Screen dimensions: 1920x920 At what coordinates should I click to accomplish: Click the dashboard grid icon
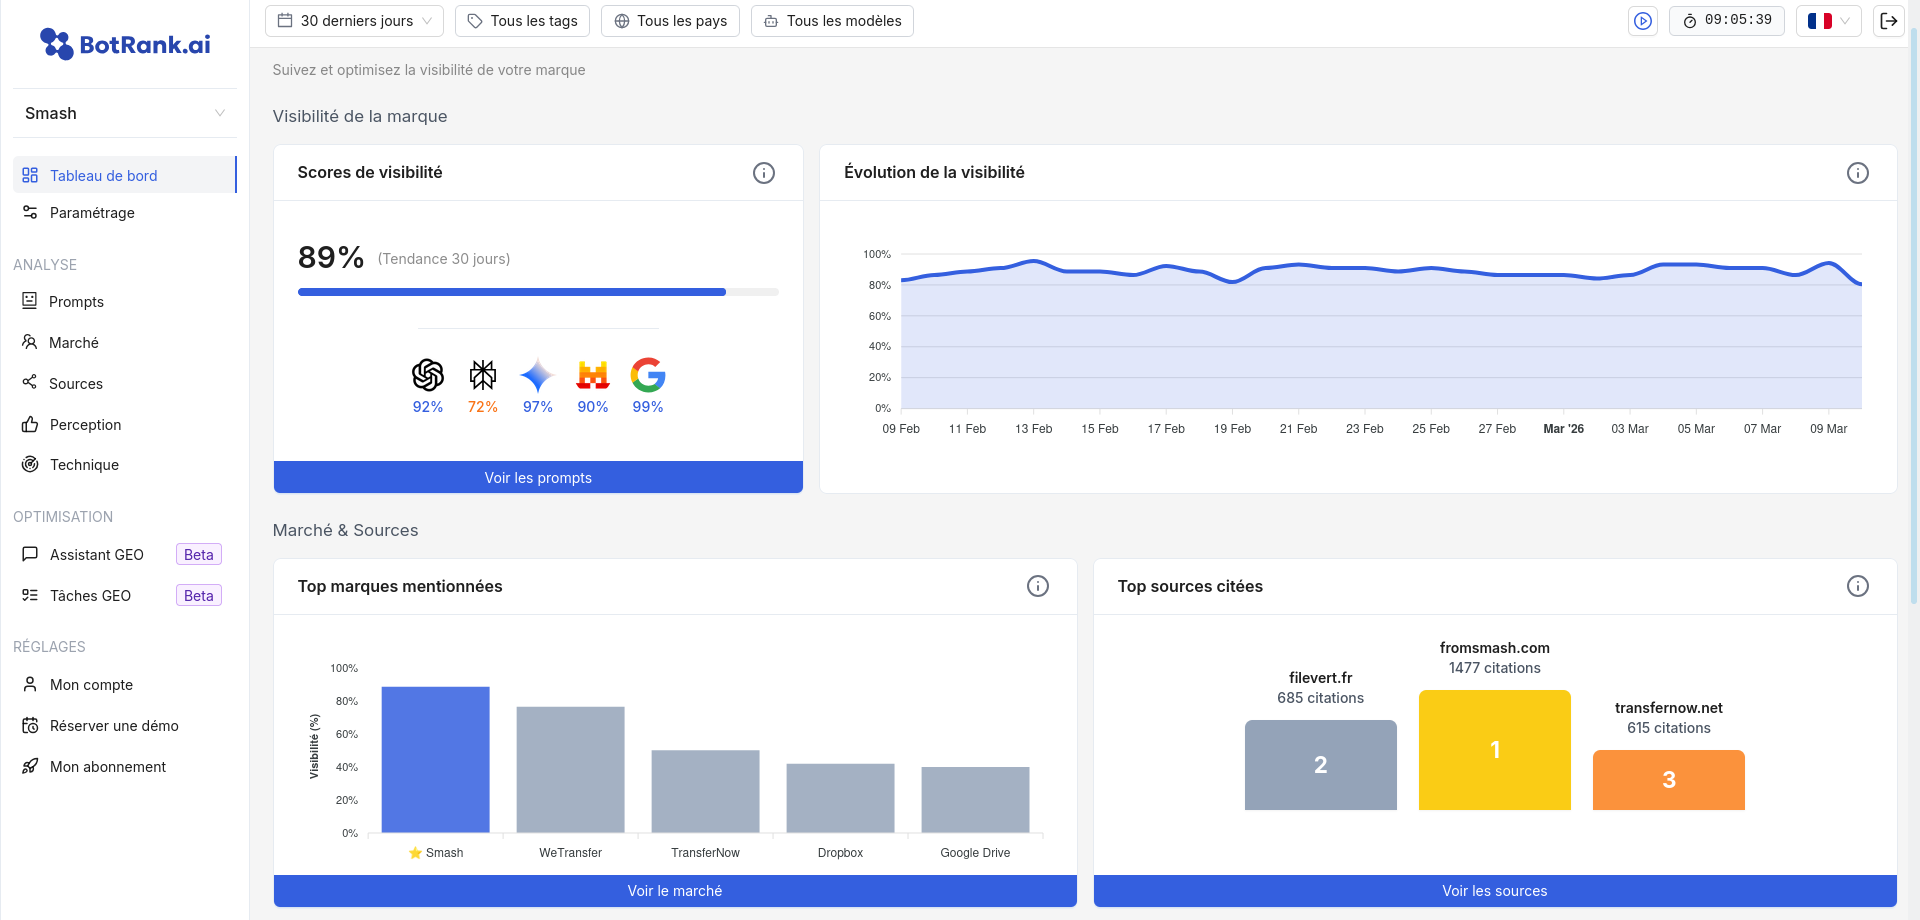[30, 175]
